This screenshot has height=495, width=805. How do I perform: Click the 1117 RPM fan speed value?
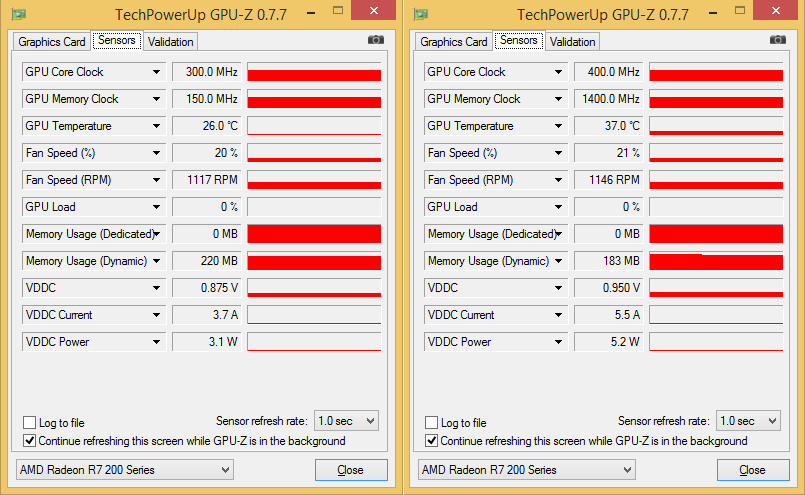coord(206,180)
